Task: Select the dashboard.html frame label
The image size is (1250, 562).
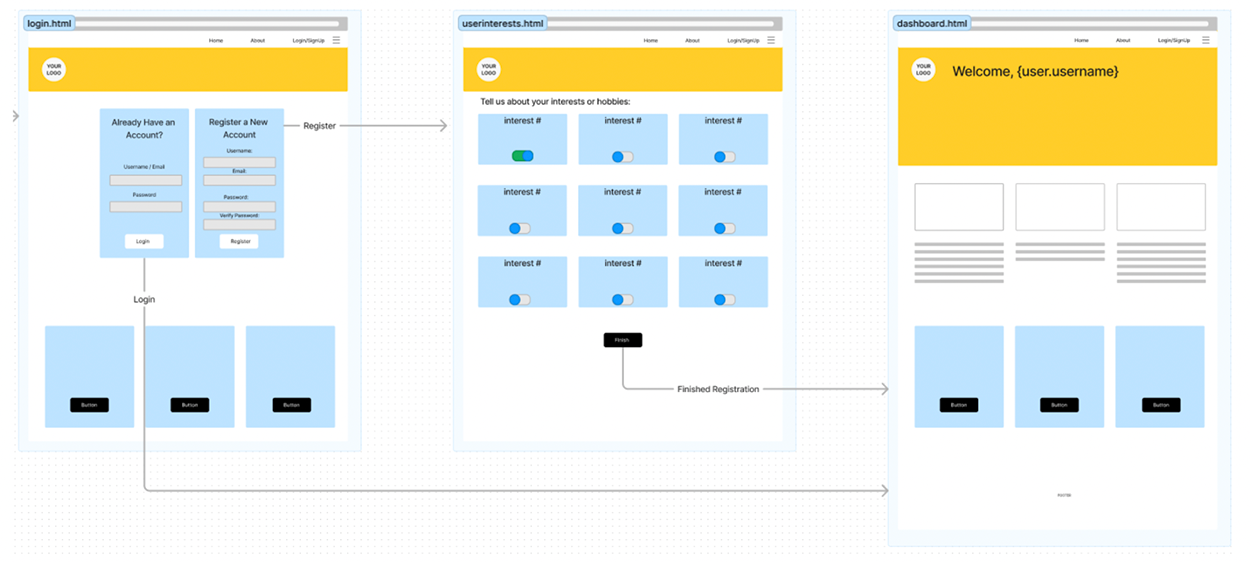Action: pos(932,23)
